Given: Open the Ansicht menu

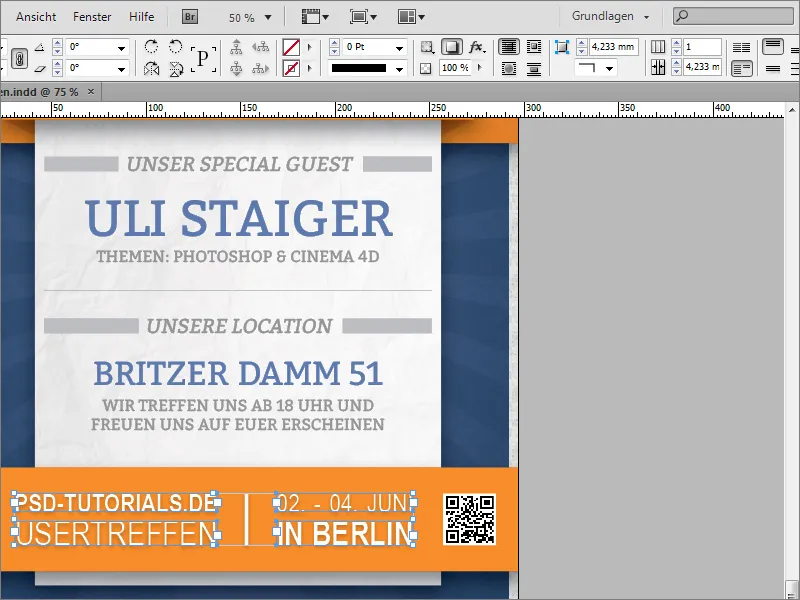Looking at the screenshot, I should pos(36,17).
